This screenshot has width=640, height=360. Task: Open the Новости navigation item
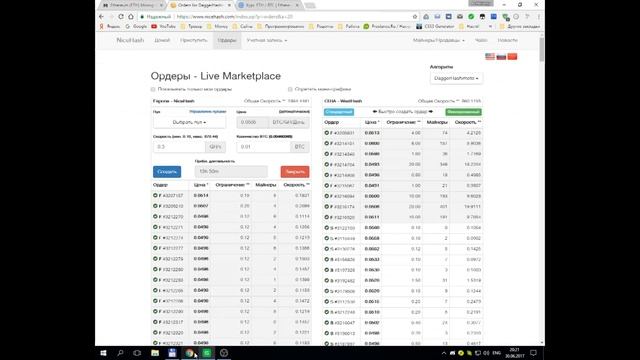click(507, 40)
